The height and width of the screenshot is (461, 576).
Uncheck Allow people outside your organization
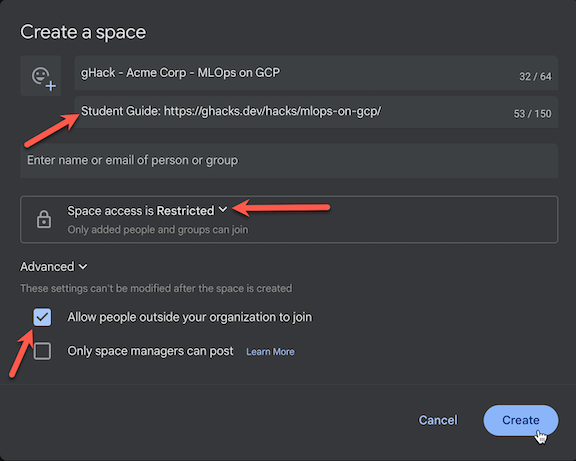tap(42, 317)
